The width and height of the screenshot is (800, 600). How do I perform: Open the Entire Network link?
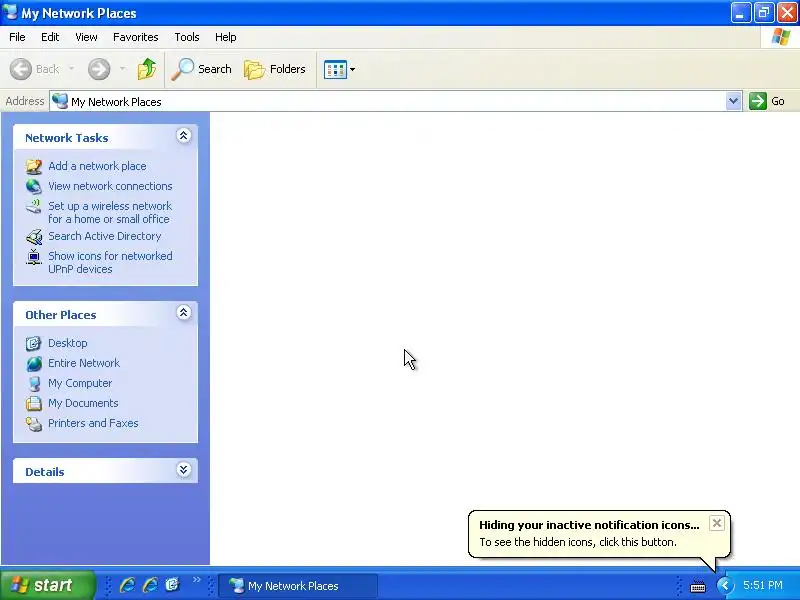84,363
